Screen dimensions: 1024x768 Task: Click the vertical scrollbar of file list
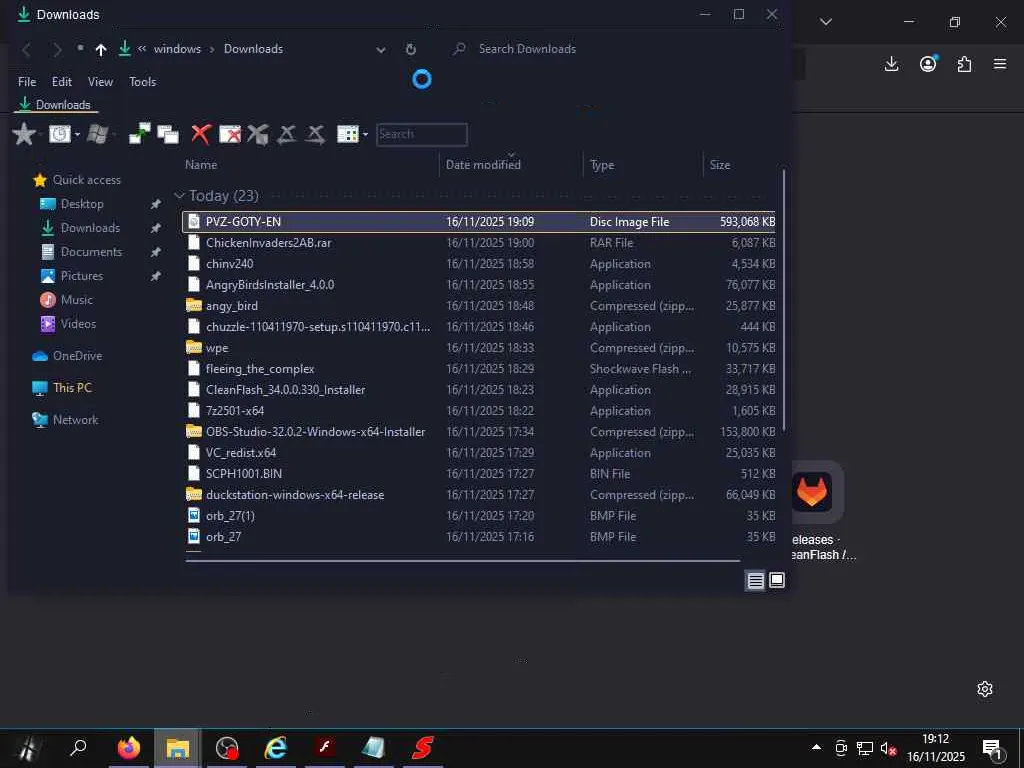tap(783, 300)
